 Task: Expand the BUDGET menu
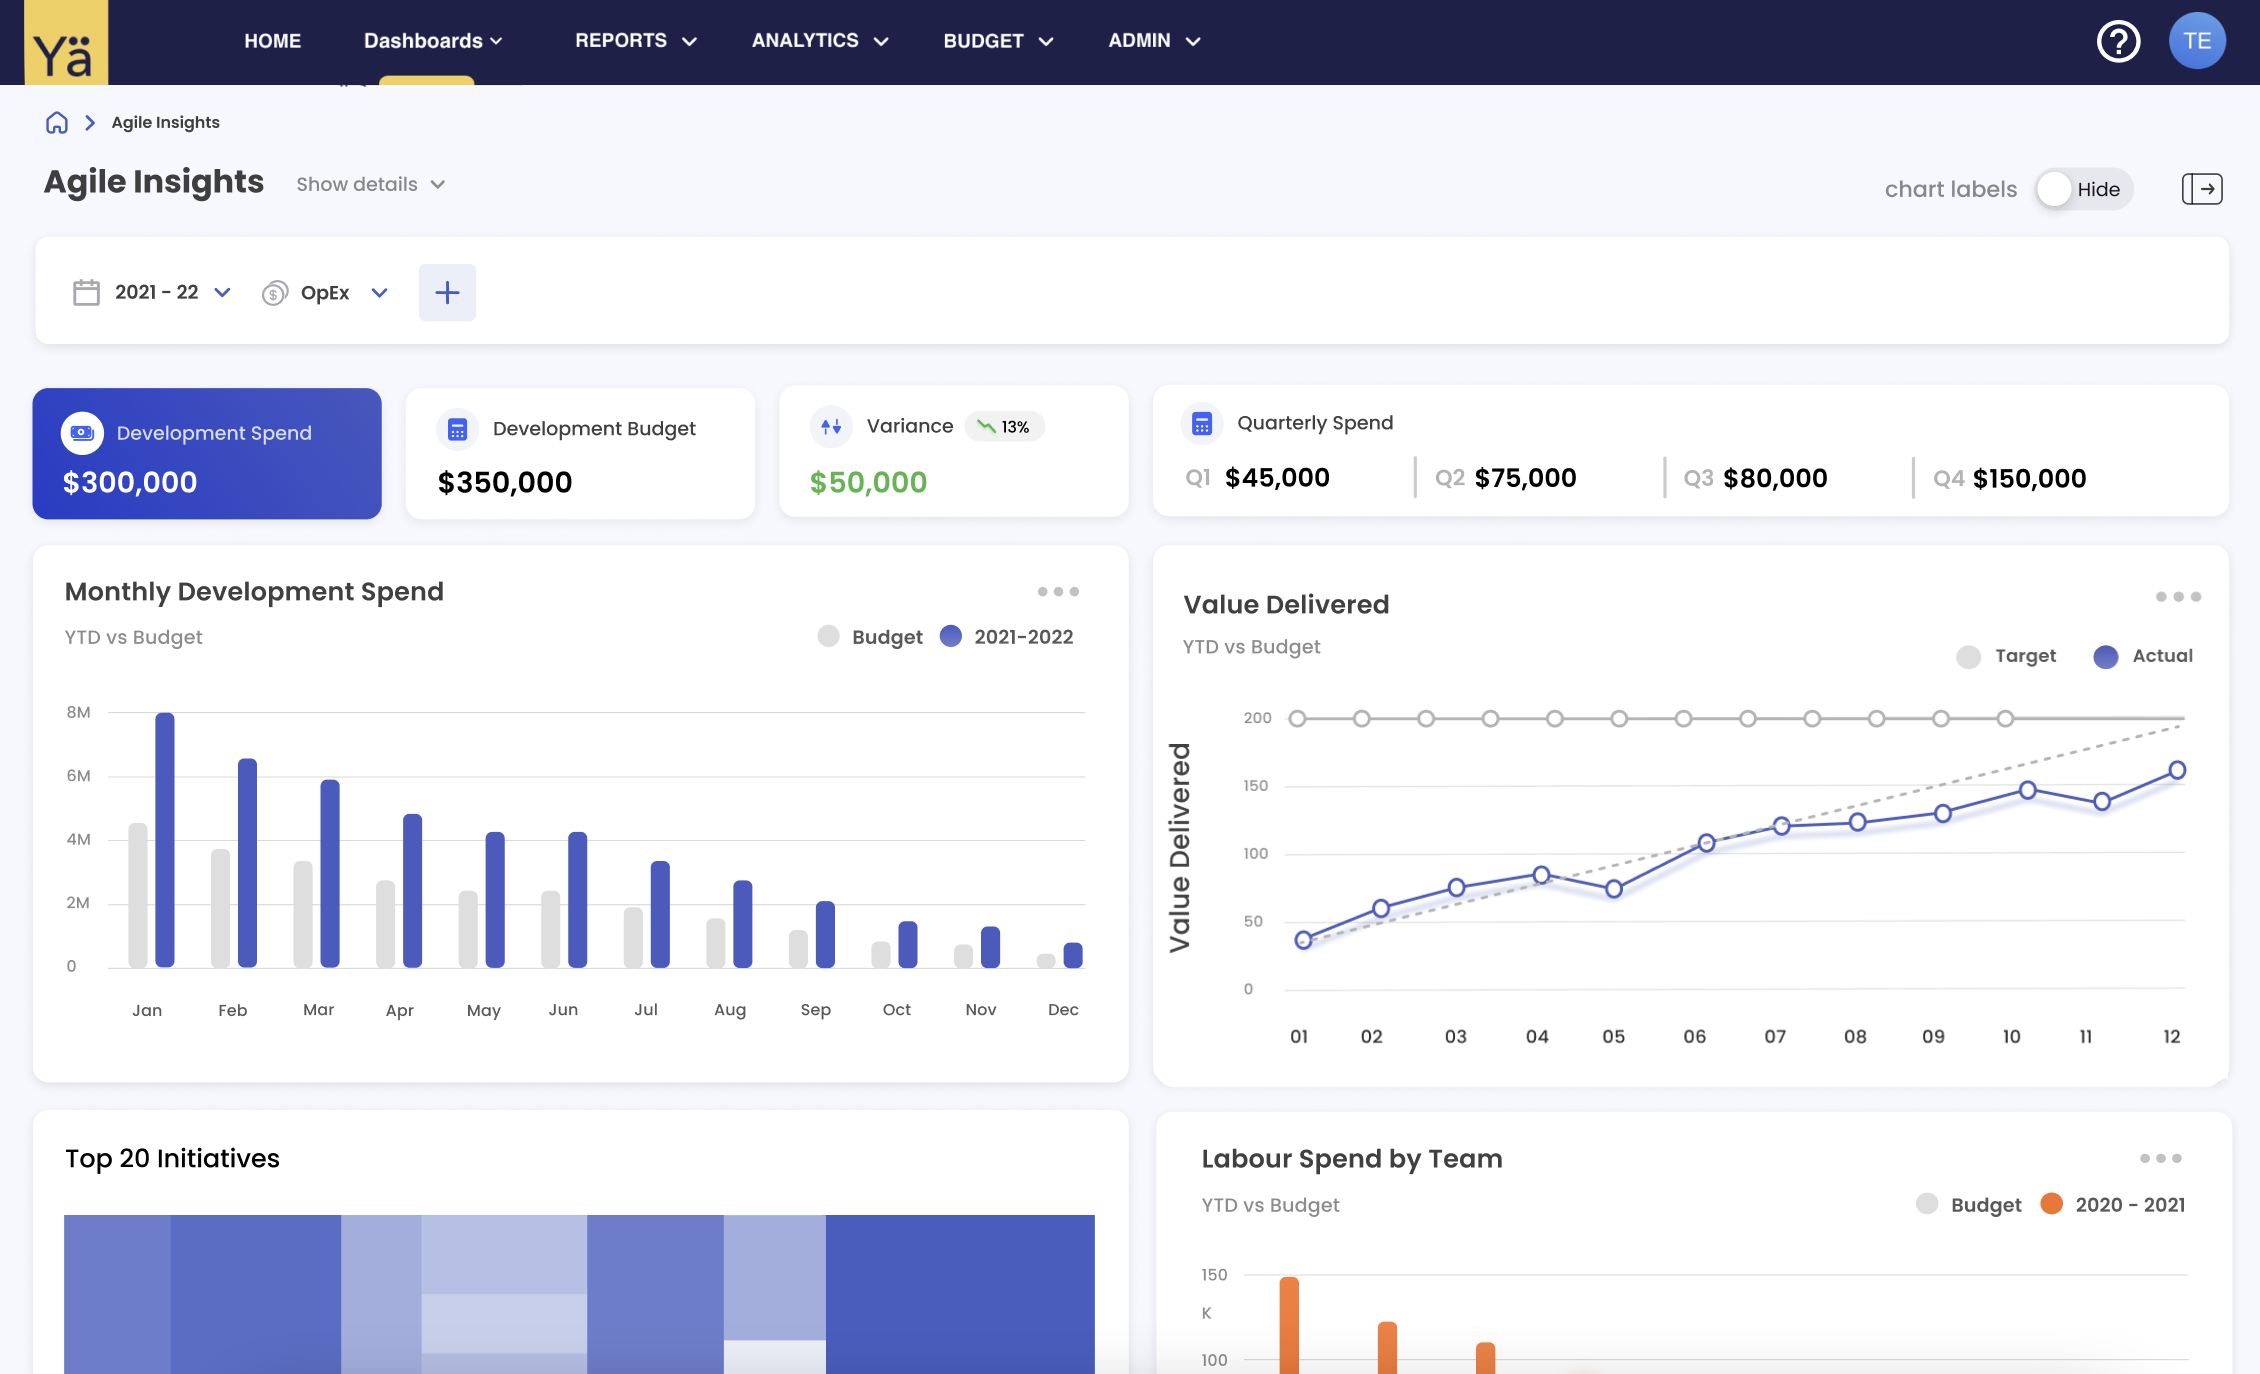pos(998,41)
